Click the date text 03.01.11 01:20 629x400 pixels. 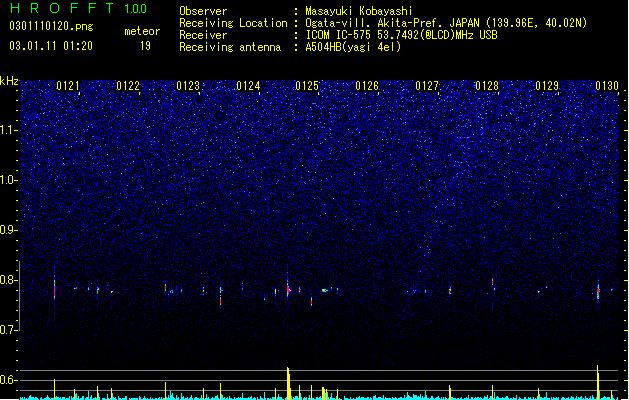click(x=51, y=46)
